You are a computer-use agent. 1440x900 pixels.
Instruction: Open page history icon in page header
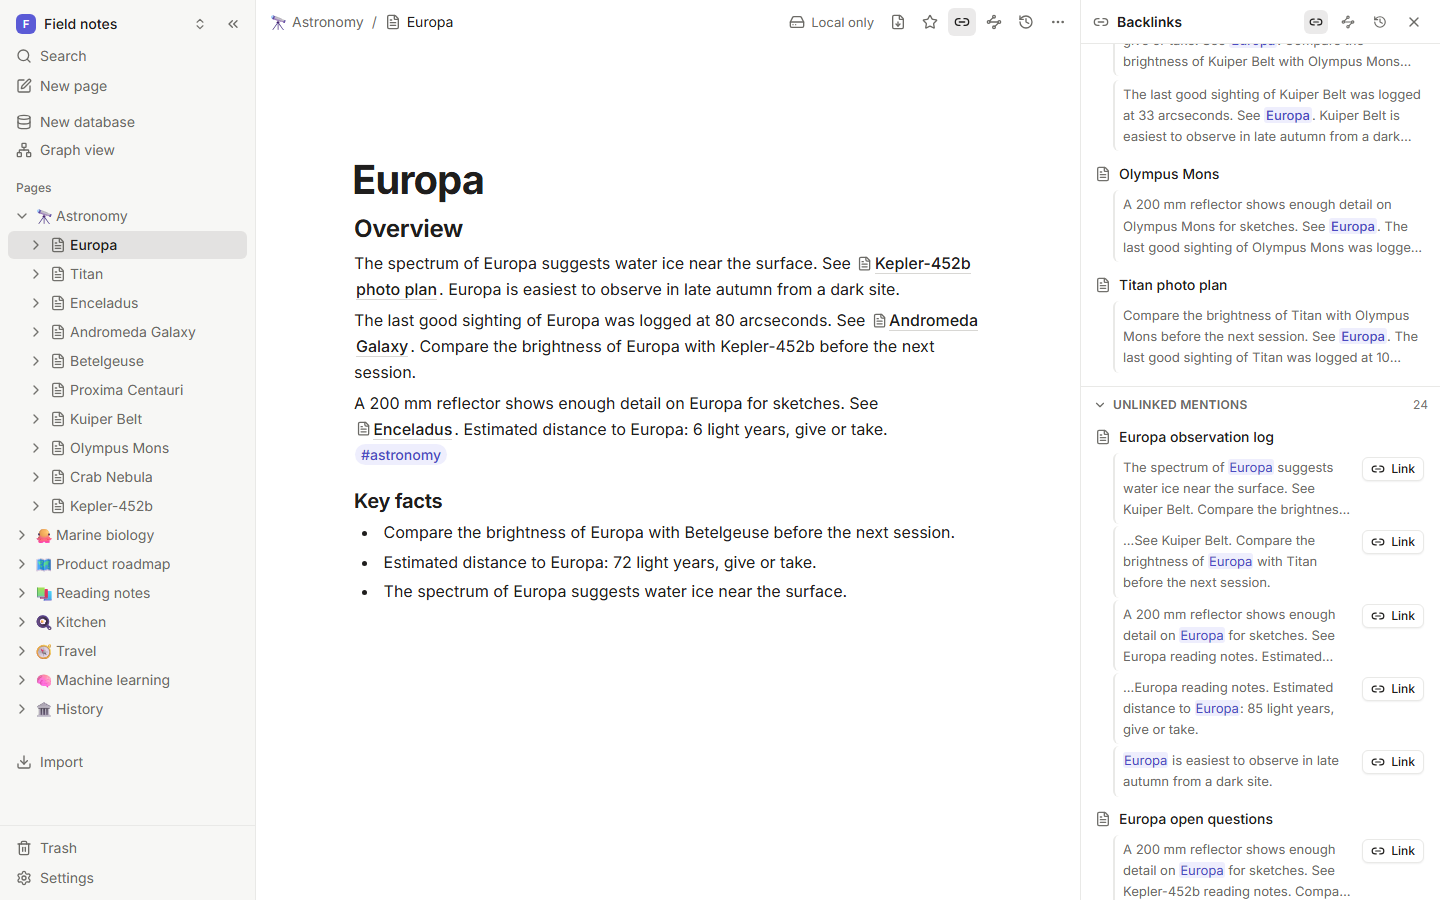(x=1026, y=22)
